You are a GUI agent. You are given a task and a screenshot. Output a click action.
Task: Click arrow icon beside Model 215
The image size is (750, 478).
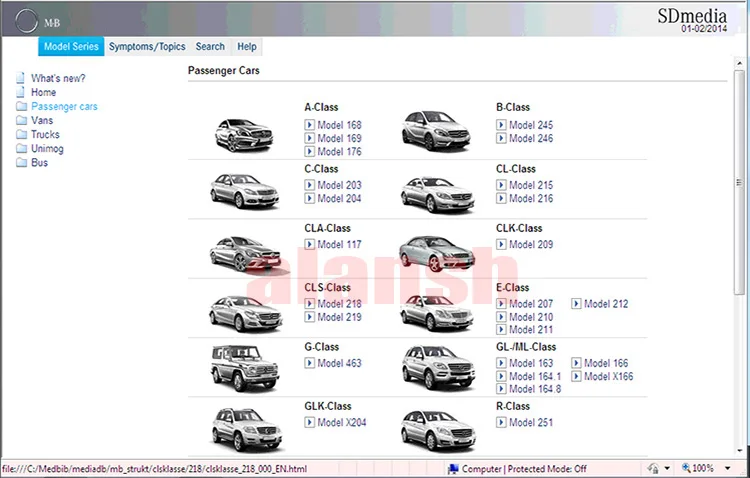click(501, 185)
